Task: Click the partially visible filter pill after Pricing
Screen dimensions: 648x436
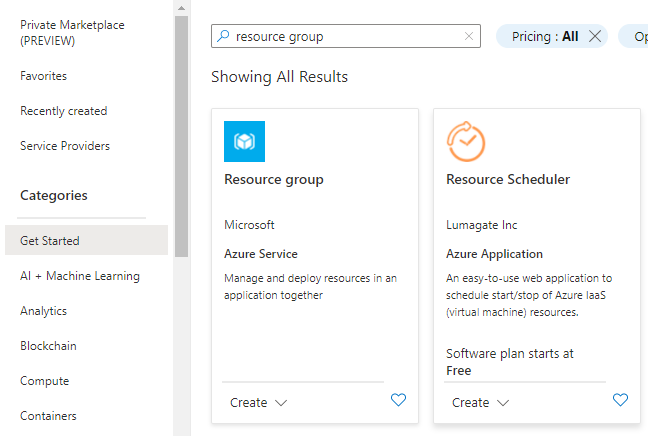Action: [x=634, y=36]
